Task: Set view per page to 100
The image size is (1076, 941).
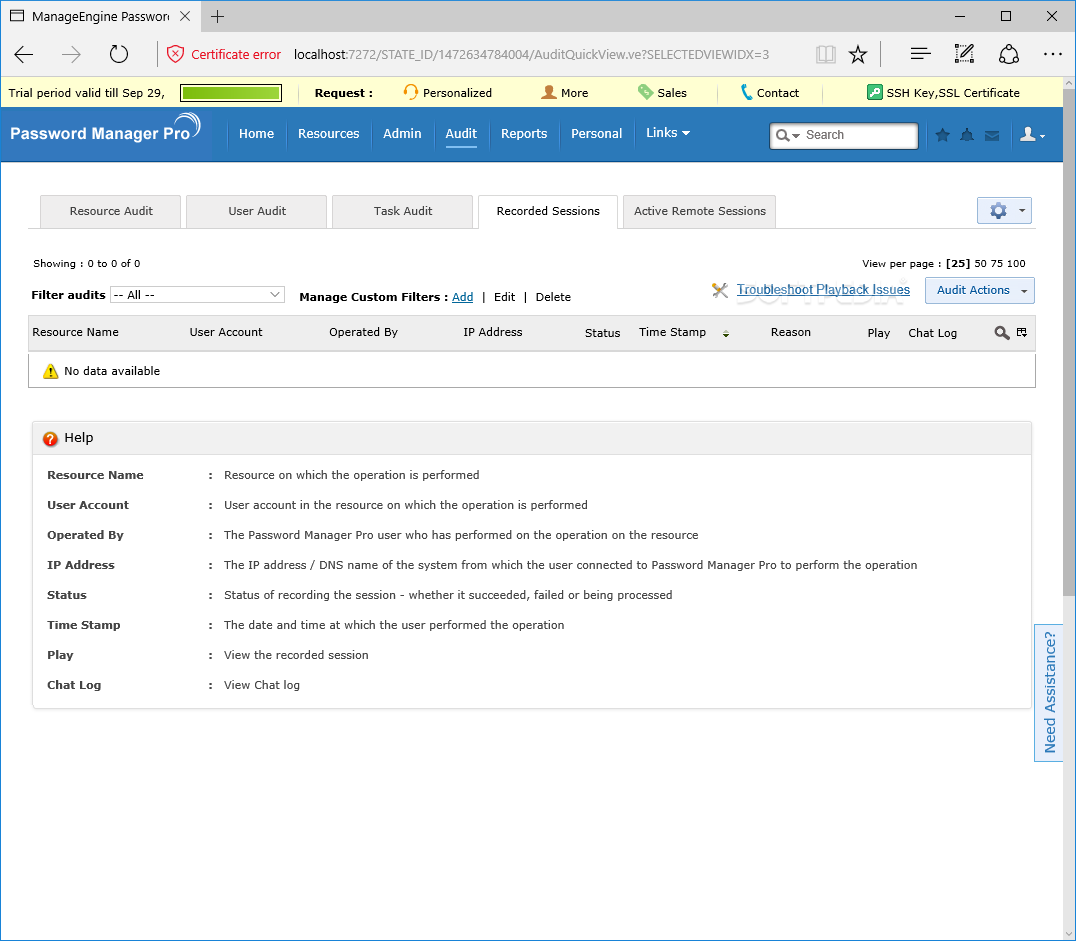Action: [x=1016, y=264]
